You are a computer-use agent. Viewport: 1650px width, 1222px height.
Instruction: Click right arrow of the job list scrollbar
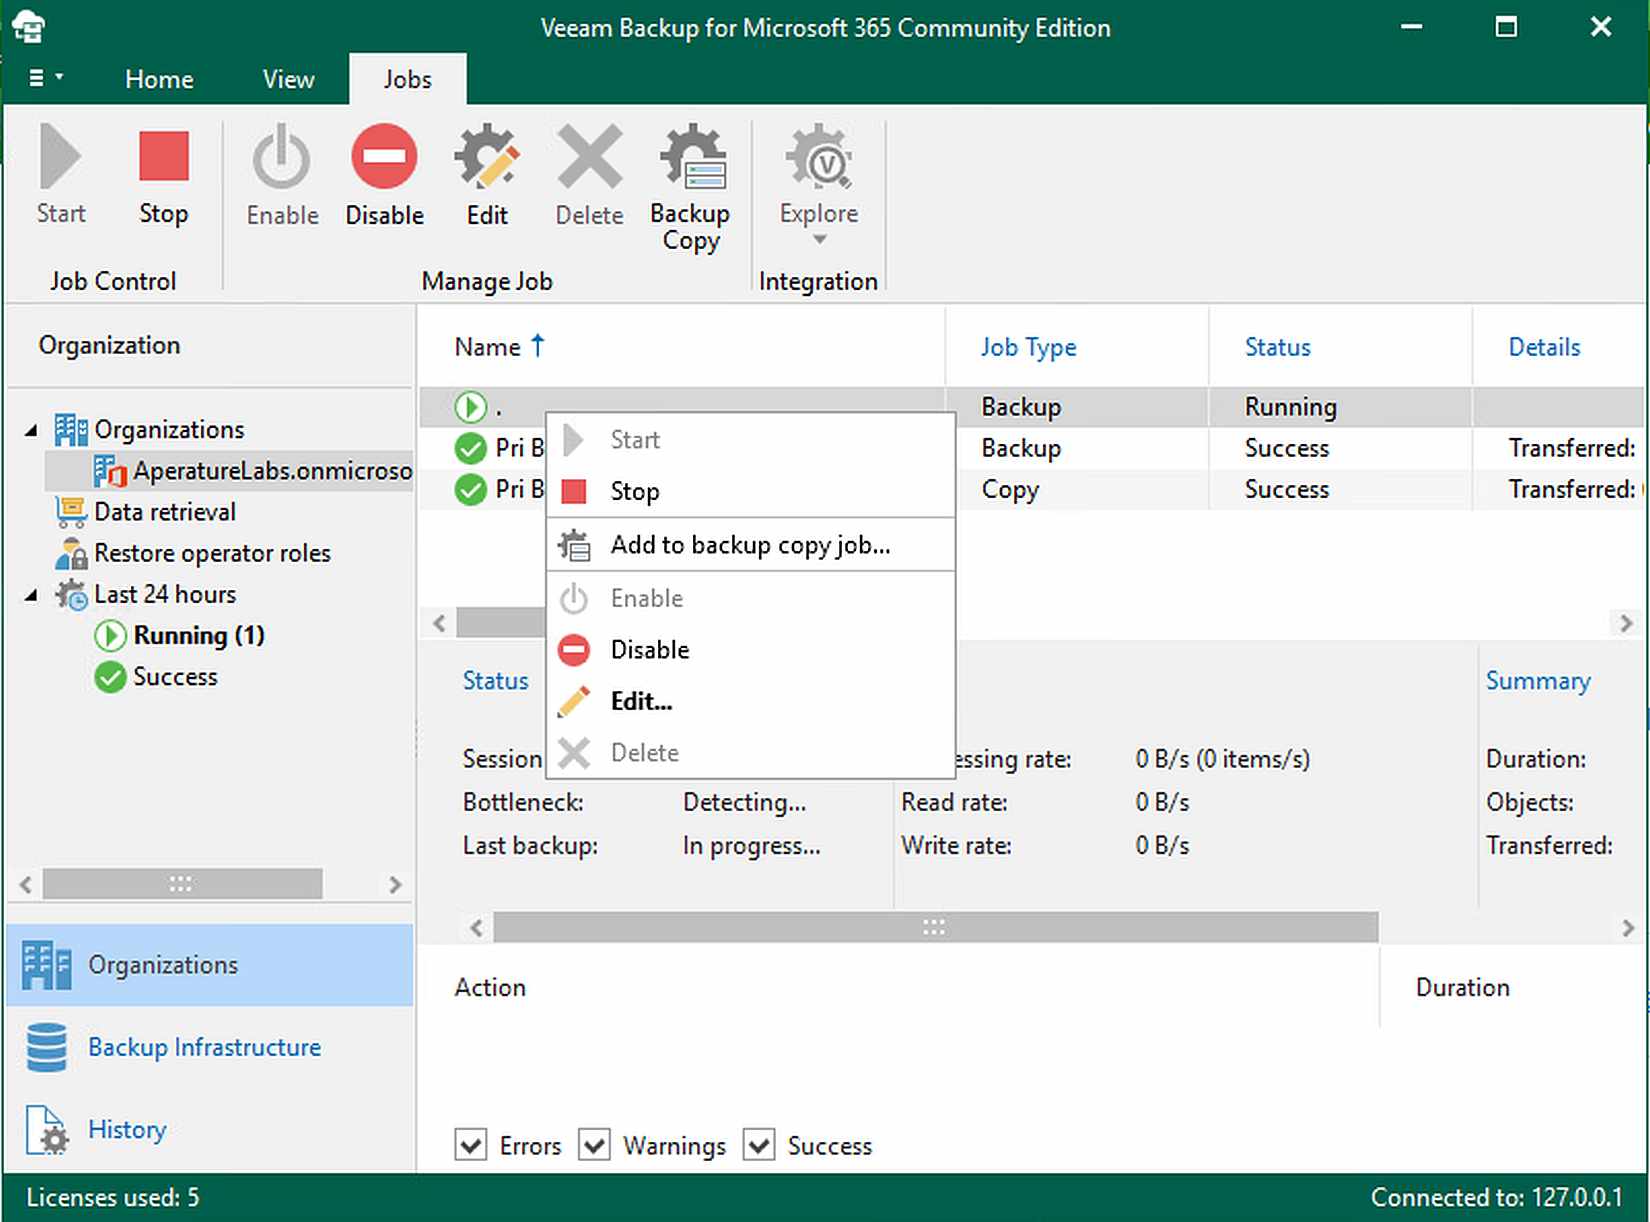(1626, 623)
